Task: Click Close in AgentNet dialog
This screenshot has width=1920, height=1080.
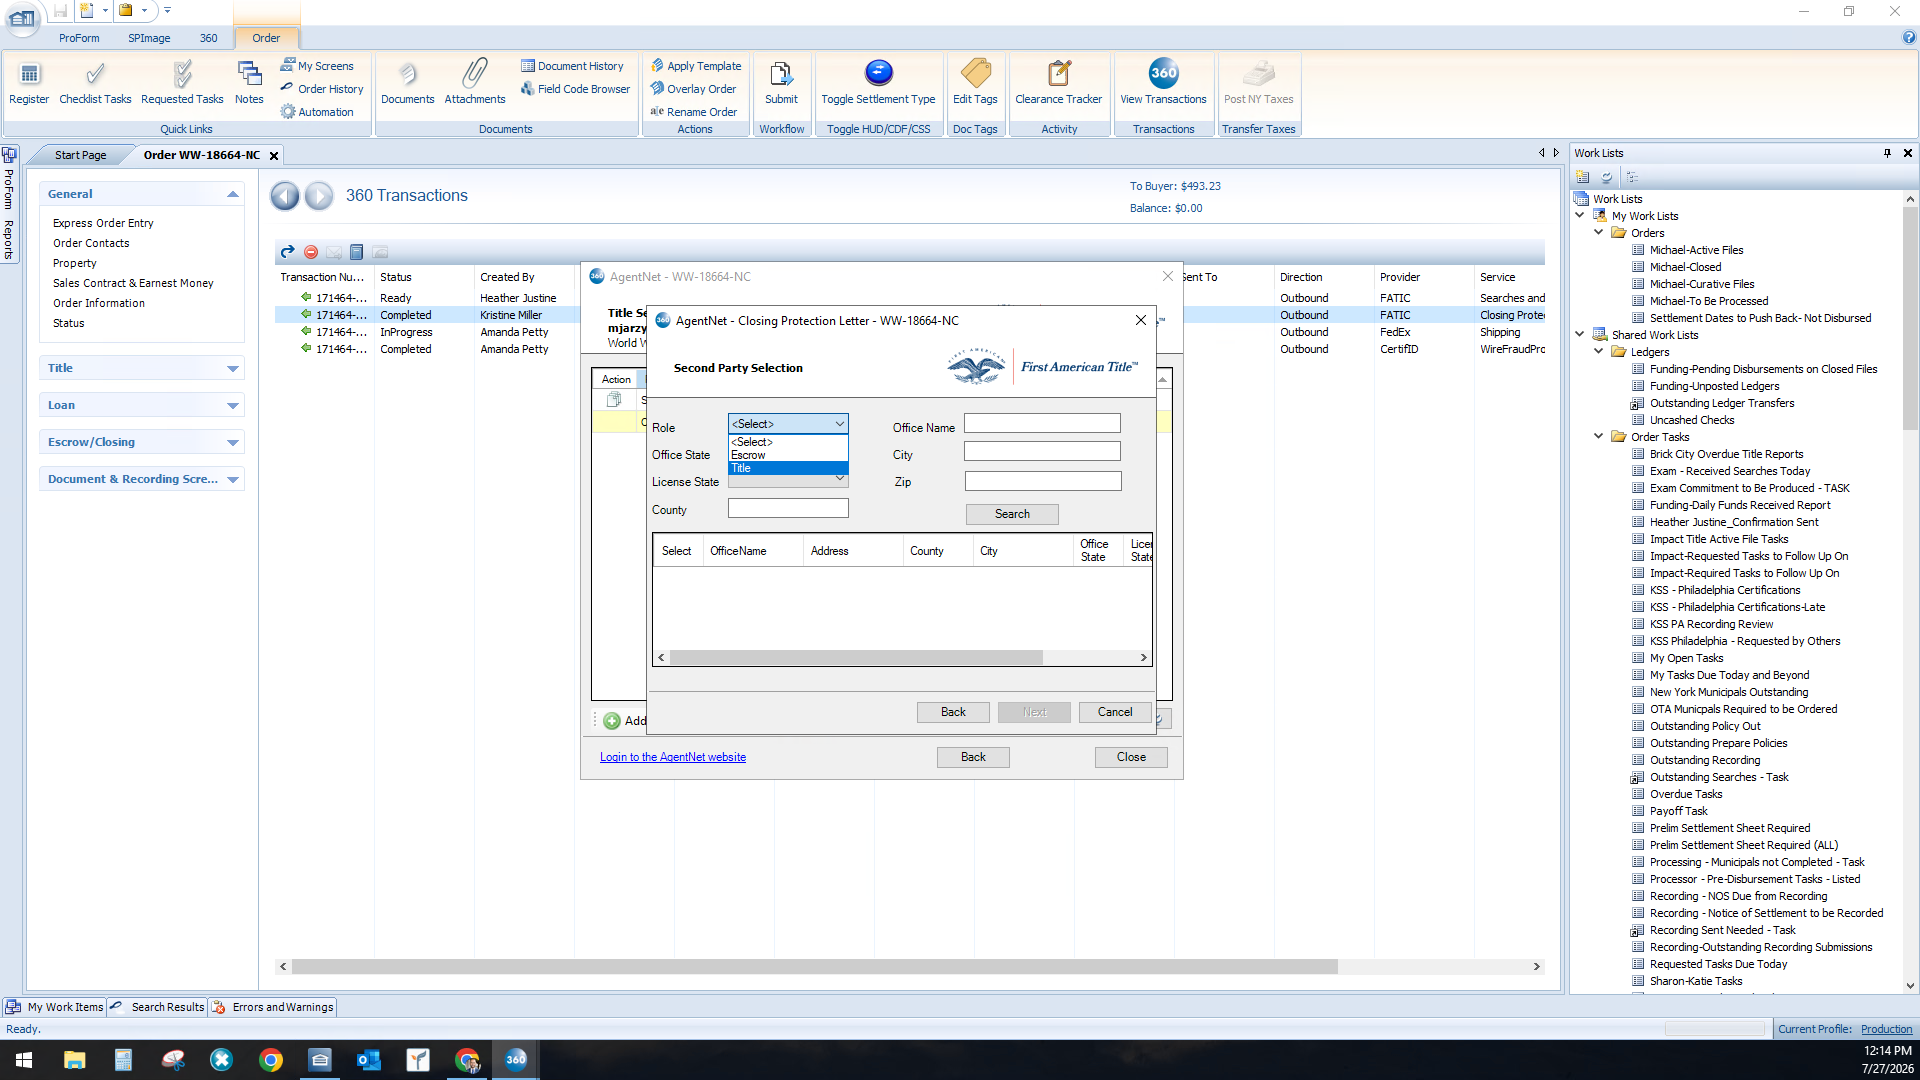Action: tap(1131, 757)
